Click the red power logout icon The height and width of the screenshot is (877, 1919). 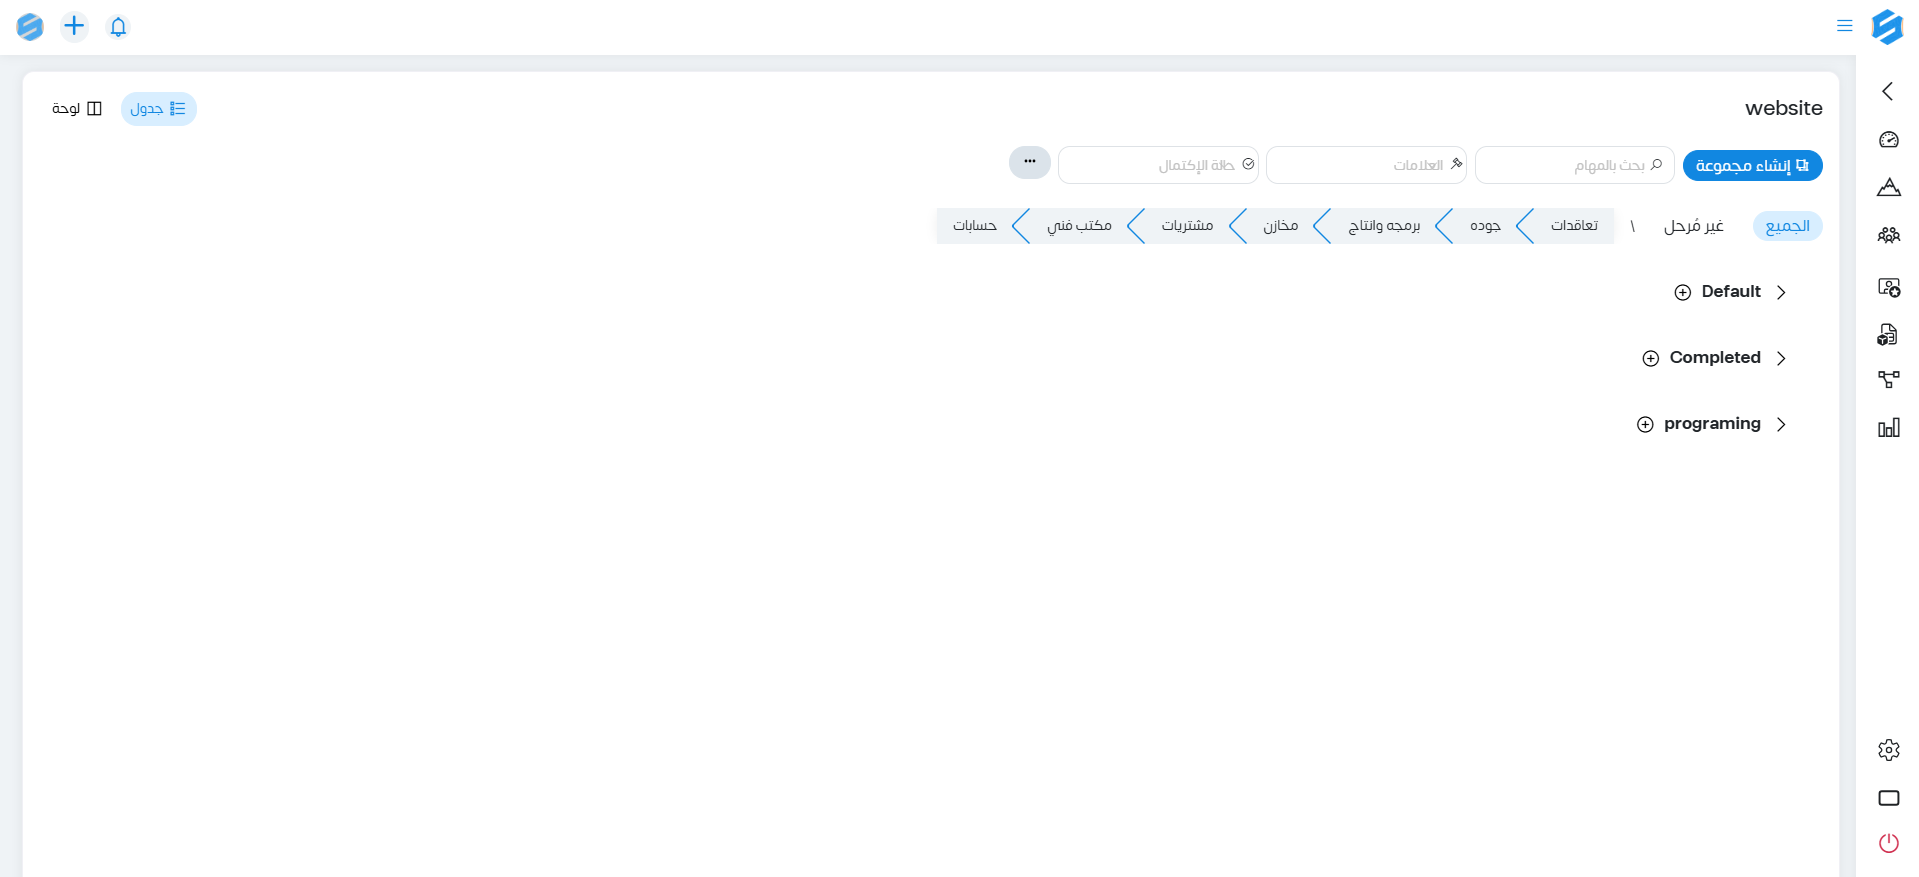(x=1888, y=843)
